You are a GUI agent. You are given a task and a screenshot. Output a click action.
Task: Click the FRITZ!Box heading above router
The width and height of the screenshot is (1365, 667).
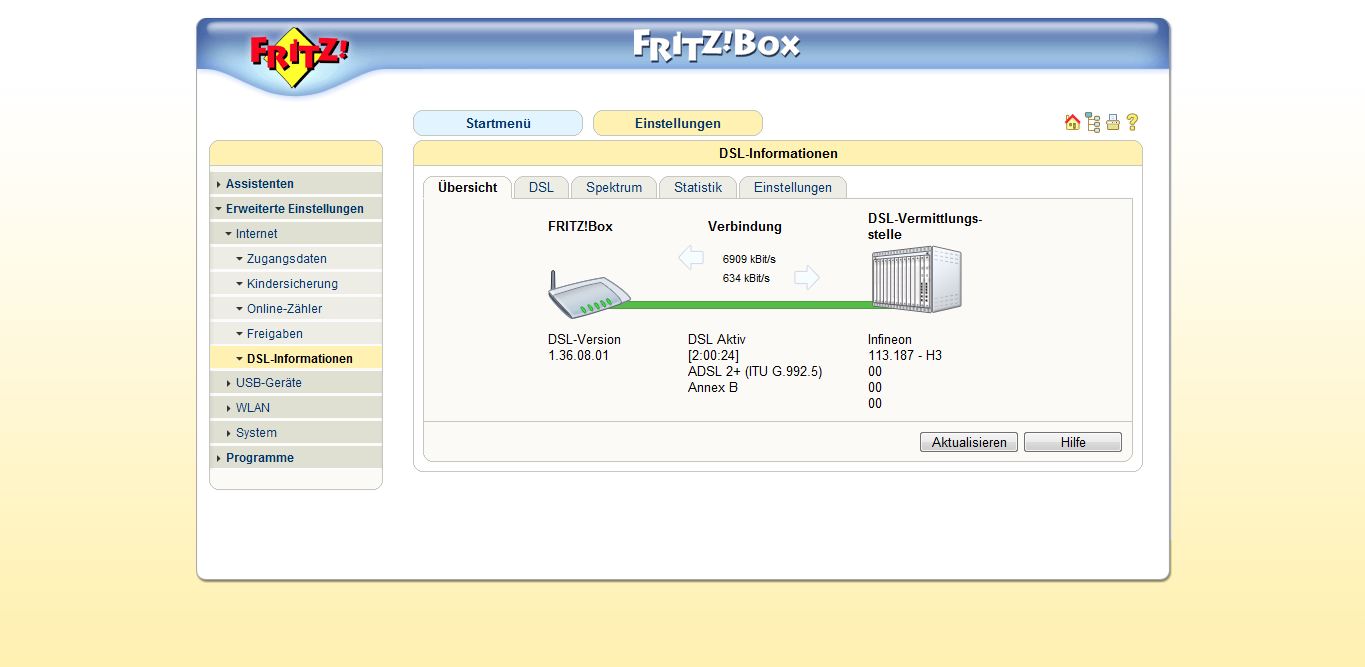tap(580, 226)
